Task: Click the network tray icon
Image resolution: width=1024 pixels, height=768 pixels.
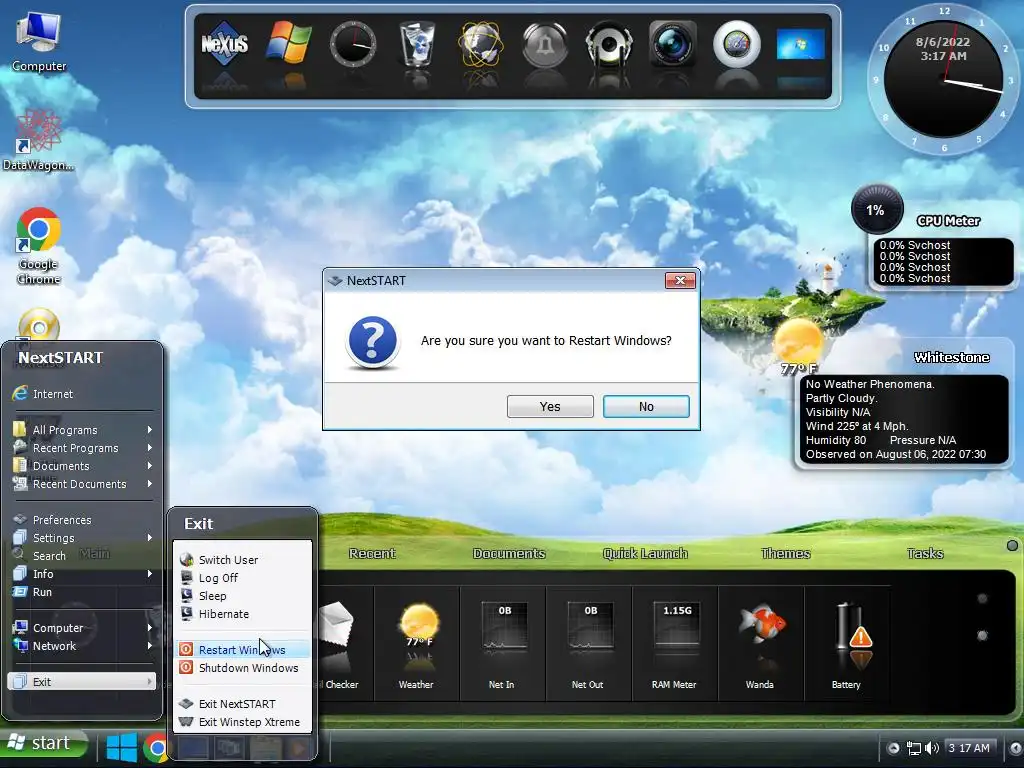Action: coord(914,748)
